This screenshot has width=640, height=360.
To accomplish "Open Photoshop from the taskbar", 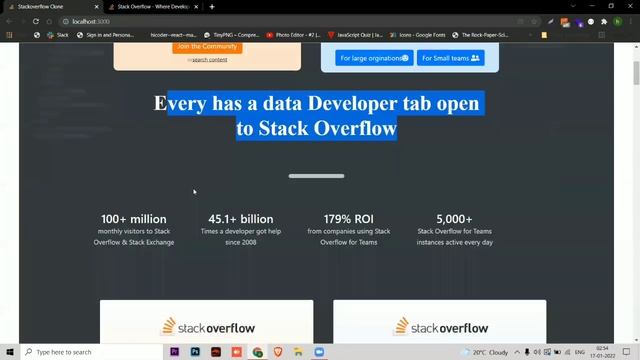I will click(x=195, y=352).
